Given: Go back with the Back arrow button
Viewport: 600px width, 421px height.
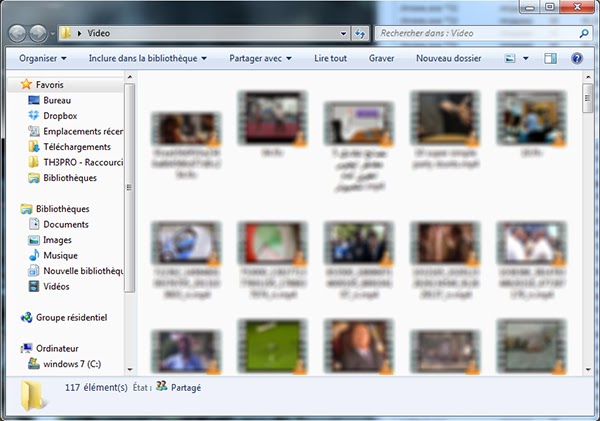Looking at the screenshot, I should point(17,34).
